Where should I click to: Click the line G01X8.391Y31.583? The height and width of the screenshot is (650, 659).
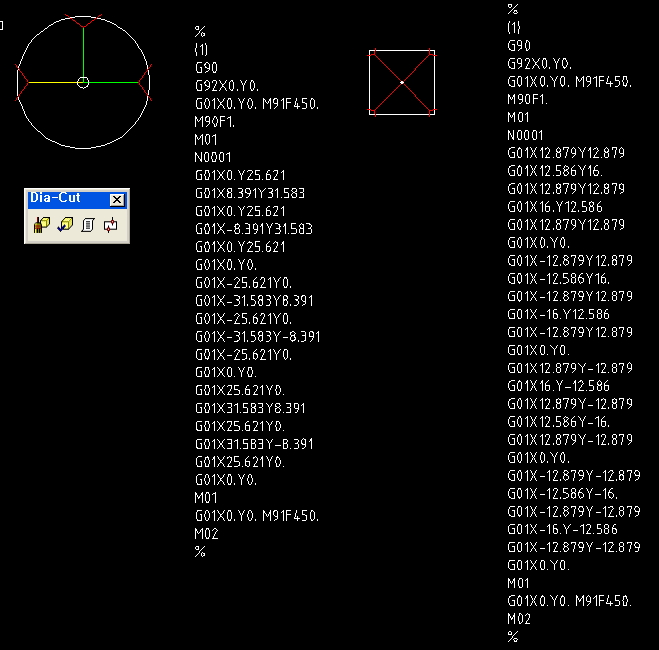(x=250, y=193)
